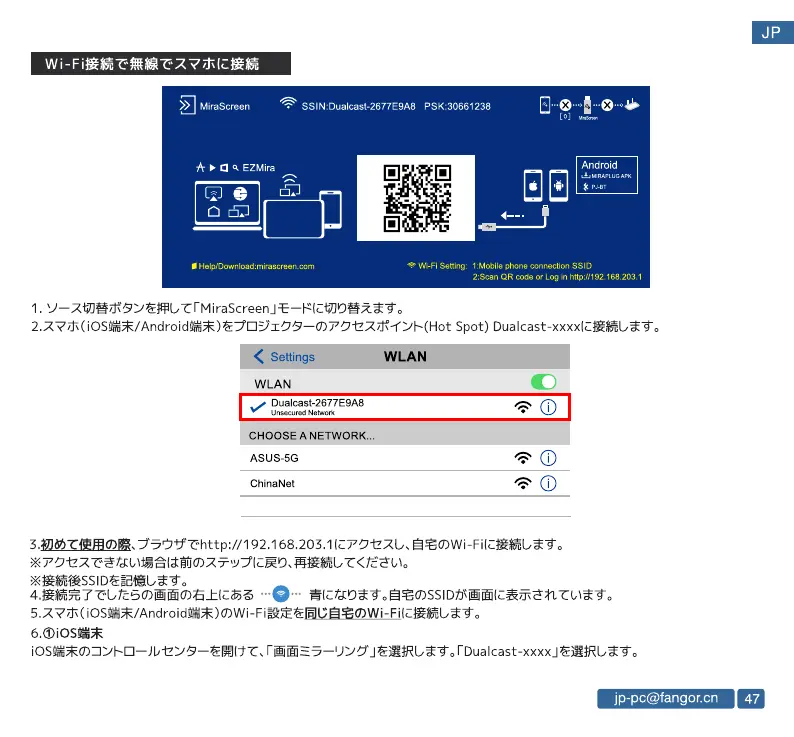This screenshot has width=794, height=737.
Task: Open info for Dualcast-2677E9A8 network
Action: 548,407
